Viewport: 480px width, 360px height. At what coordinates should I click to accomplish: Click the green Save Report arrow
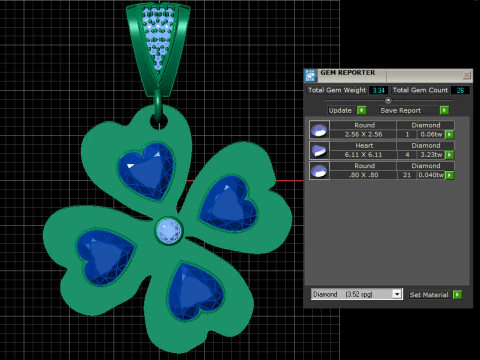(444, 110)
